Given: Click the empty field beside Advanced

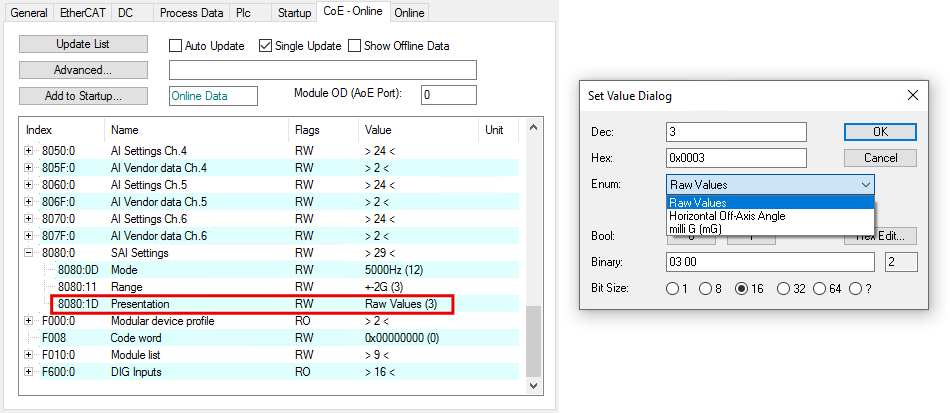Looking at the screenshot, I should 322,70.
